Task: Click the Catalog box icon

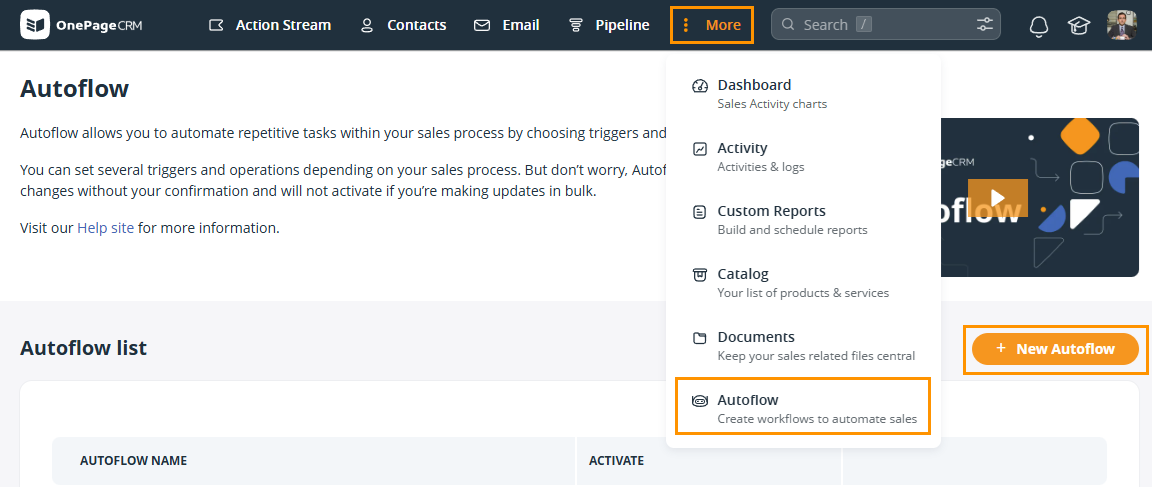Action: tap(700, 275)
